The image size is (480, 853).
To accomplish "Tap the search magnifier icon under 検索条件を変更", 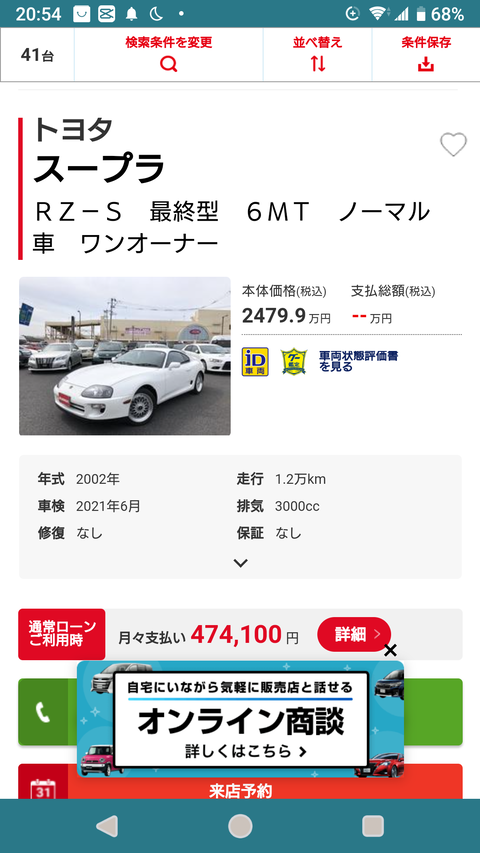I will point(169,64).
